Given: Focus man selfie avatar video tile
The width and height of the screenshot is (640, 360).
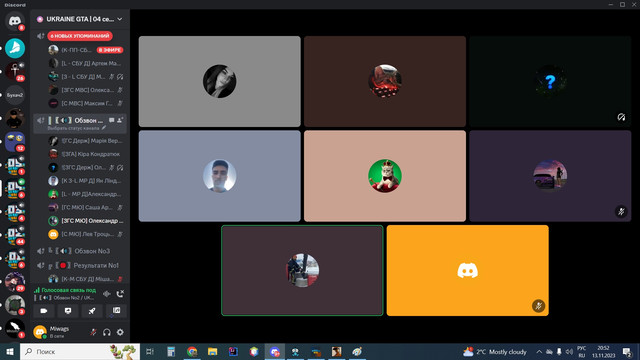Looking at the screenshot, I should click(x=220, y=176).
